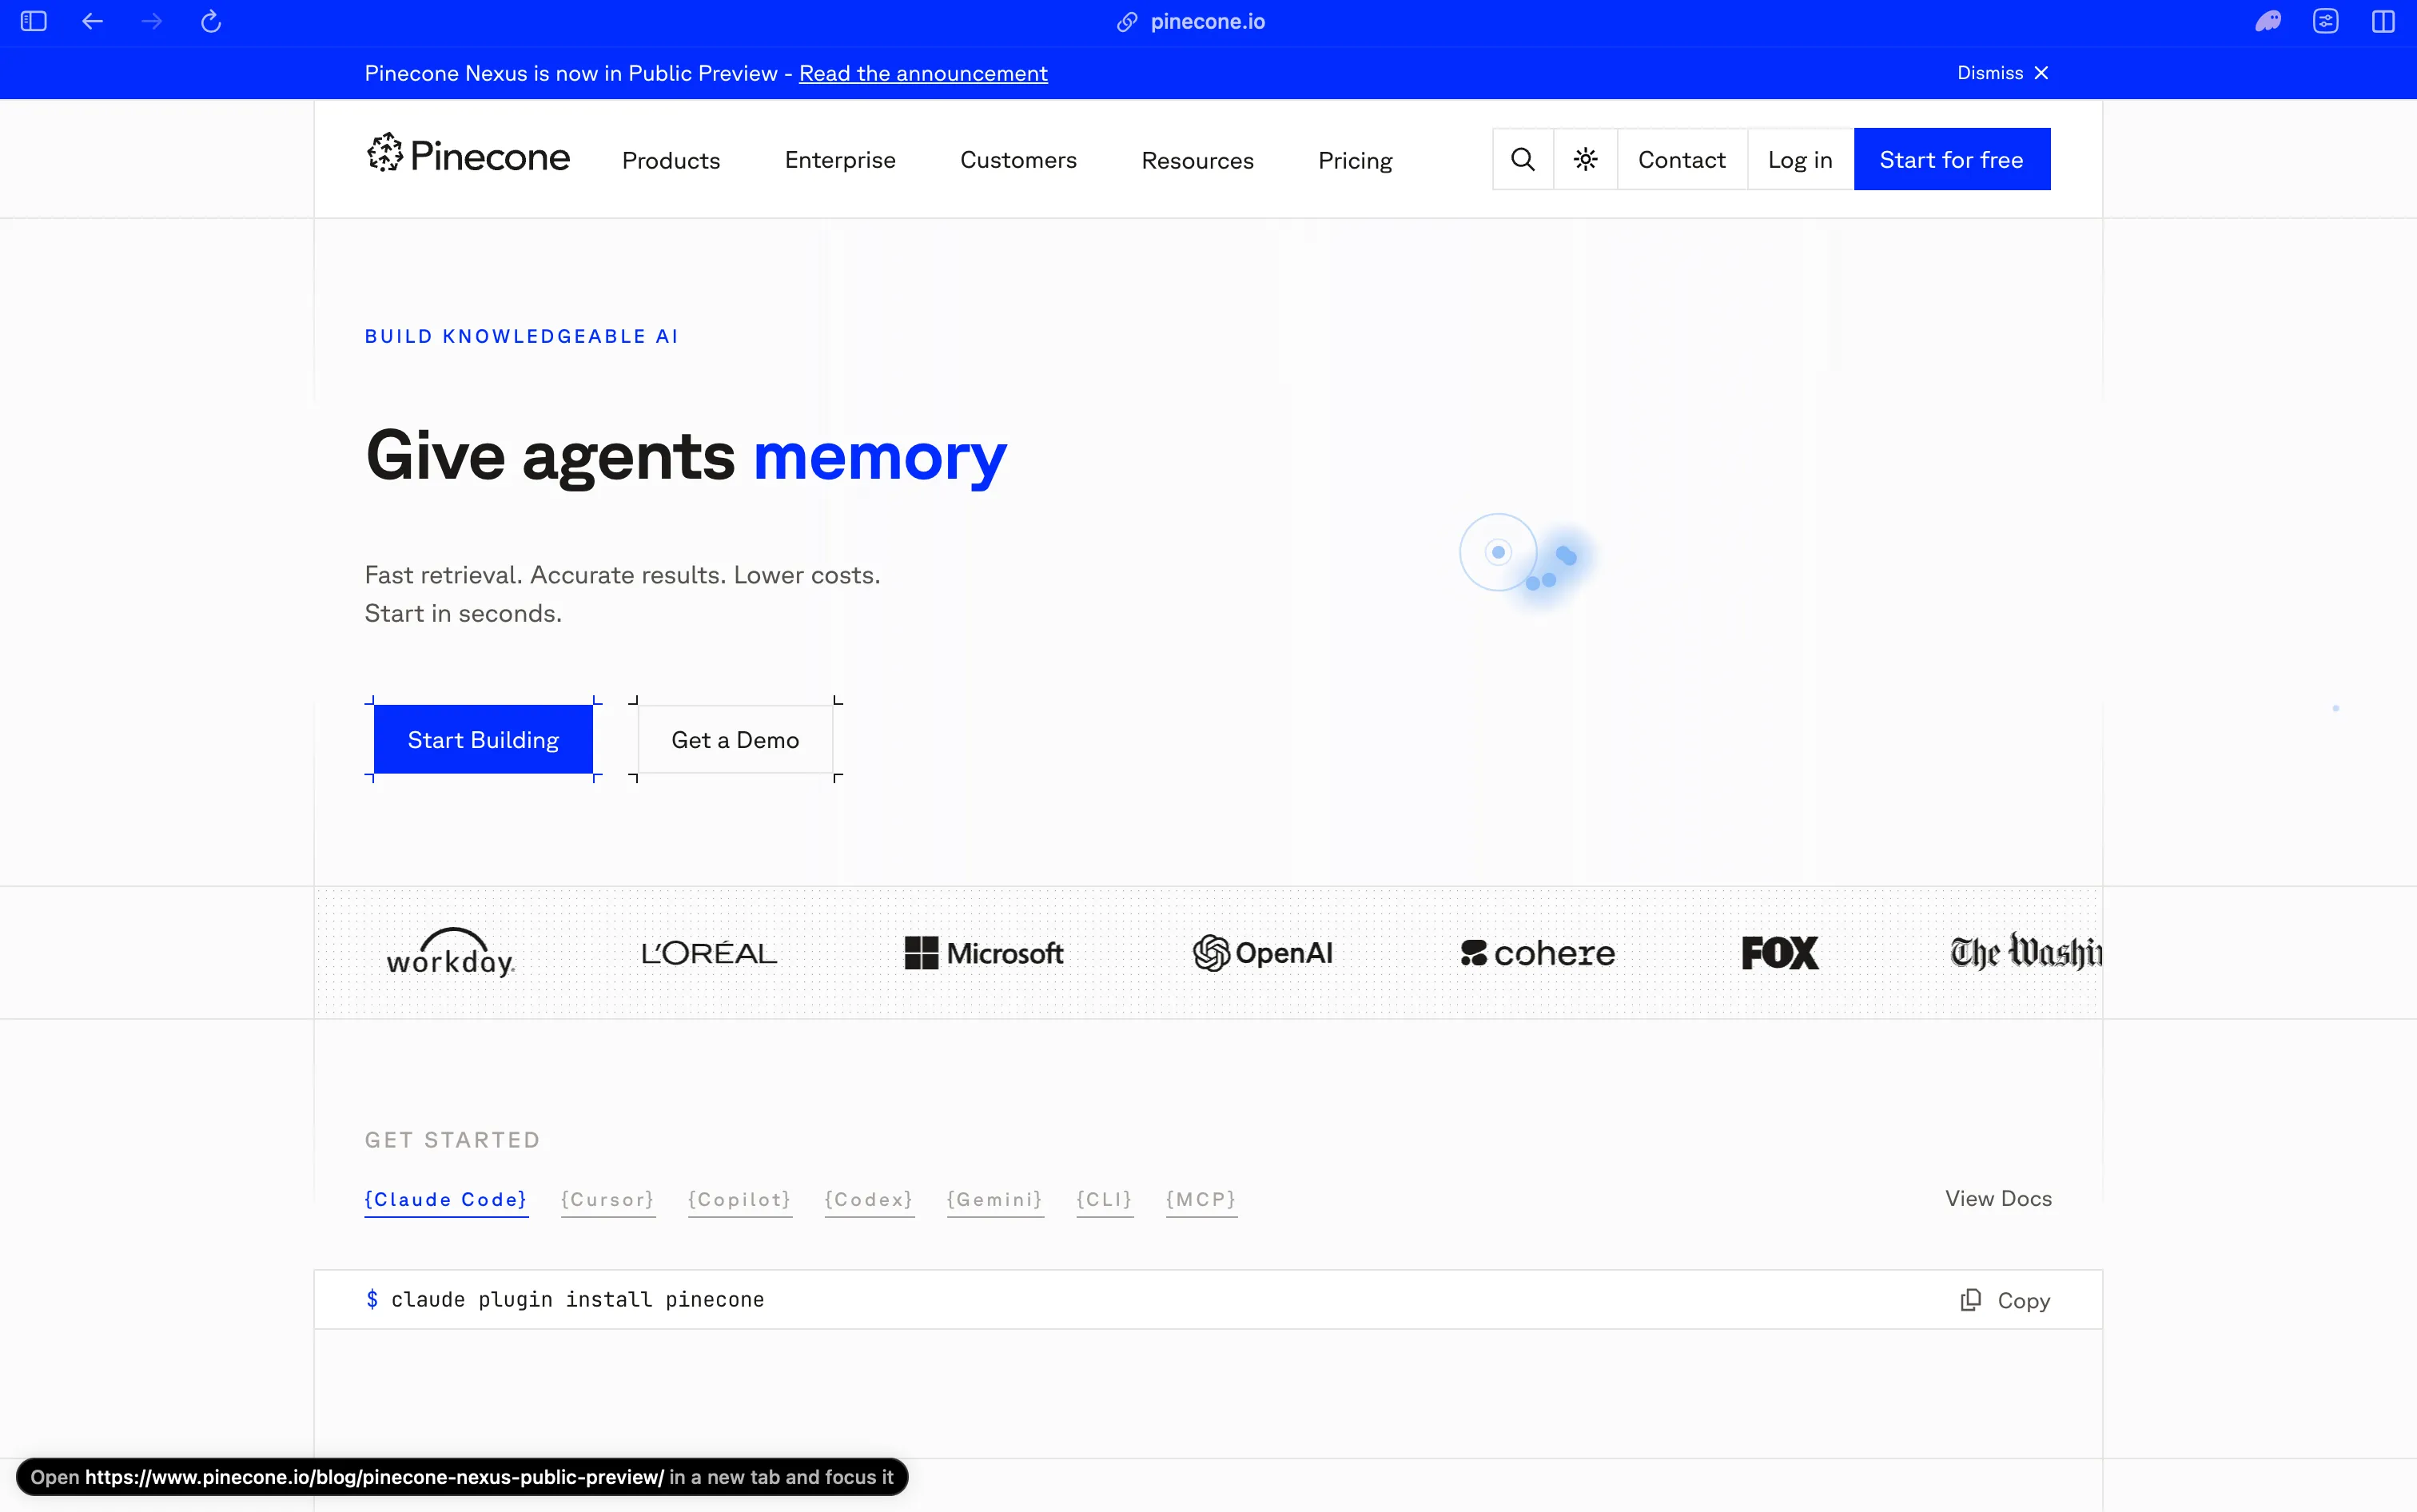Click the OpenAI logo
The width and height of the screenshot is (2417, 1512).
coord(1263,953)
